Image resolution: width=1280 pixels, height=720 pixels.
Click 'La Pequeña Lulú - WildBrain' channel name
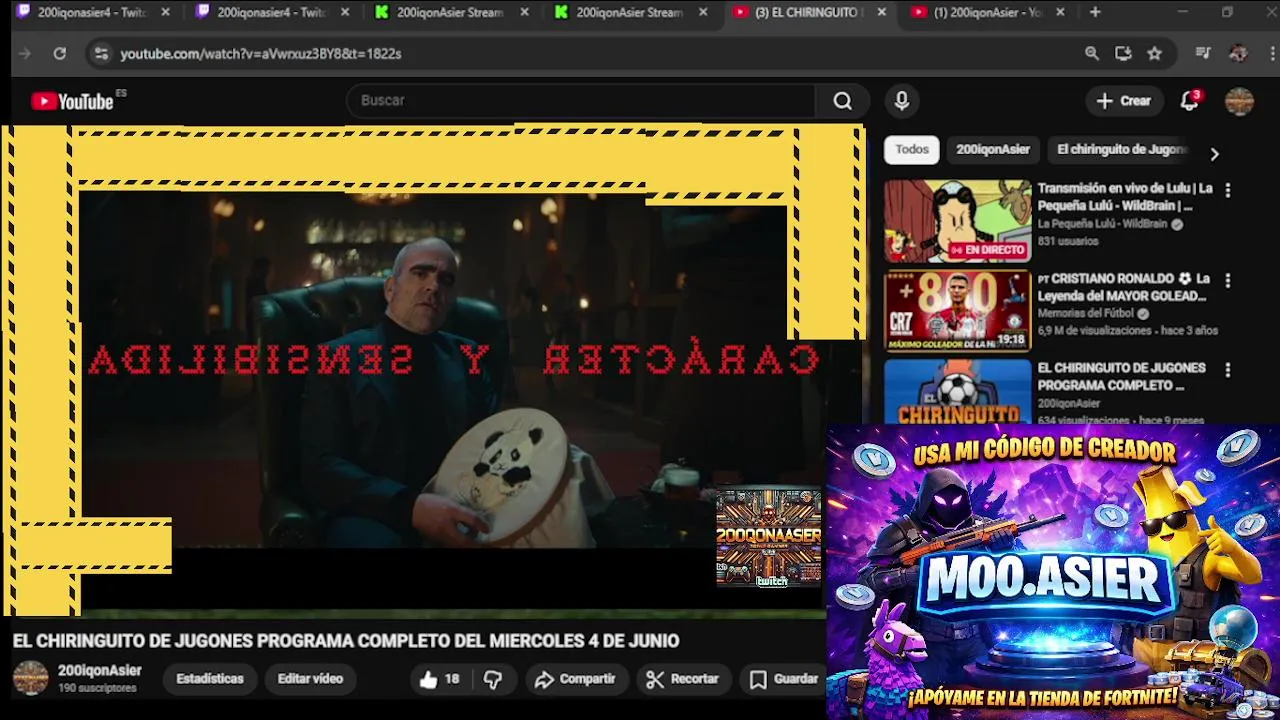click(x=1102, y=225)
